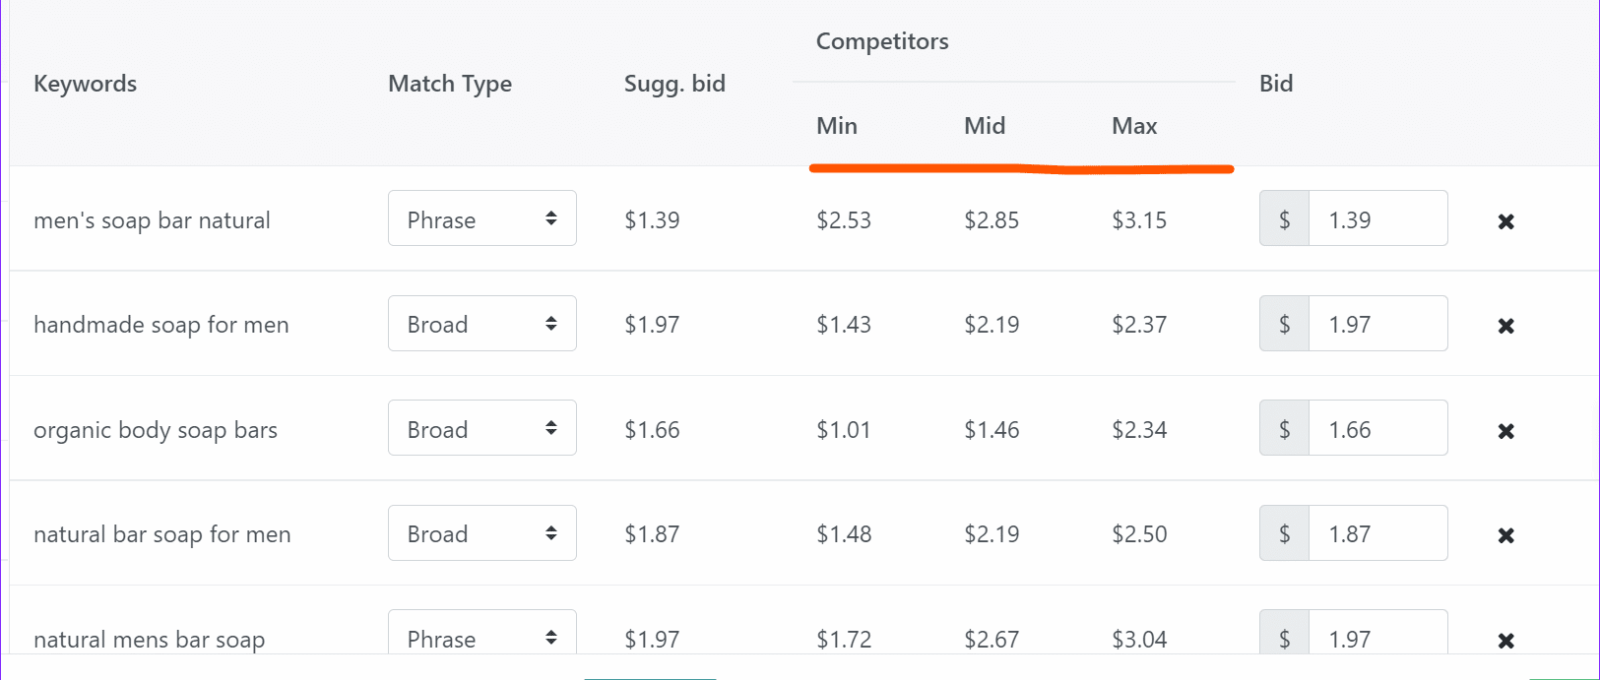Remove the men's soap bar natural keyword

1506,222
